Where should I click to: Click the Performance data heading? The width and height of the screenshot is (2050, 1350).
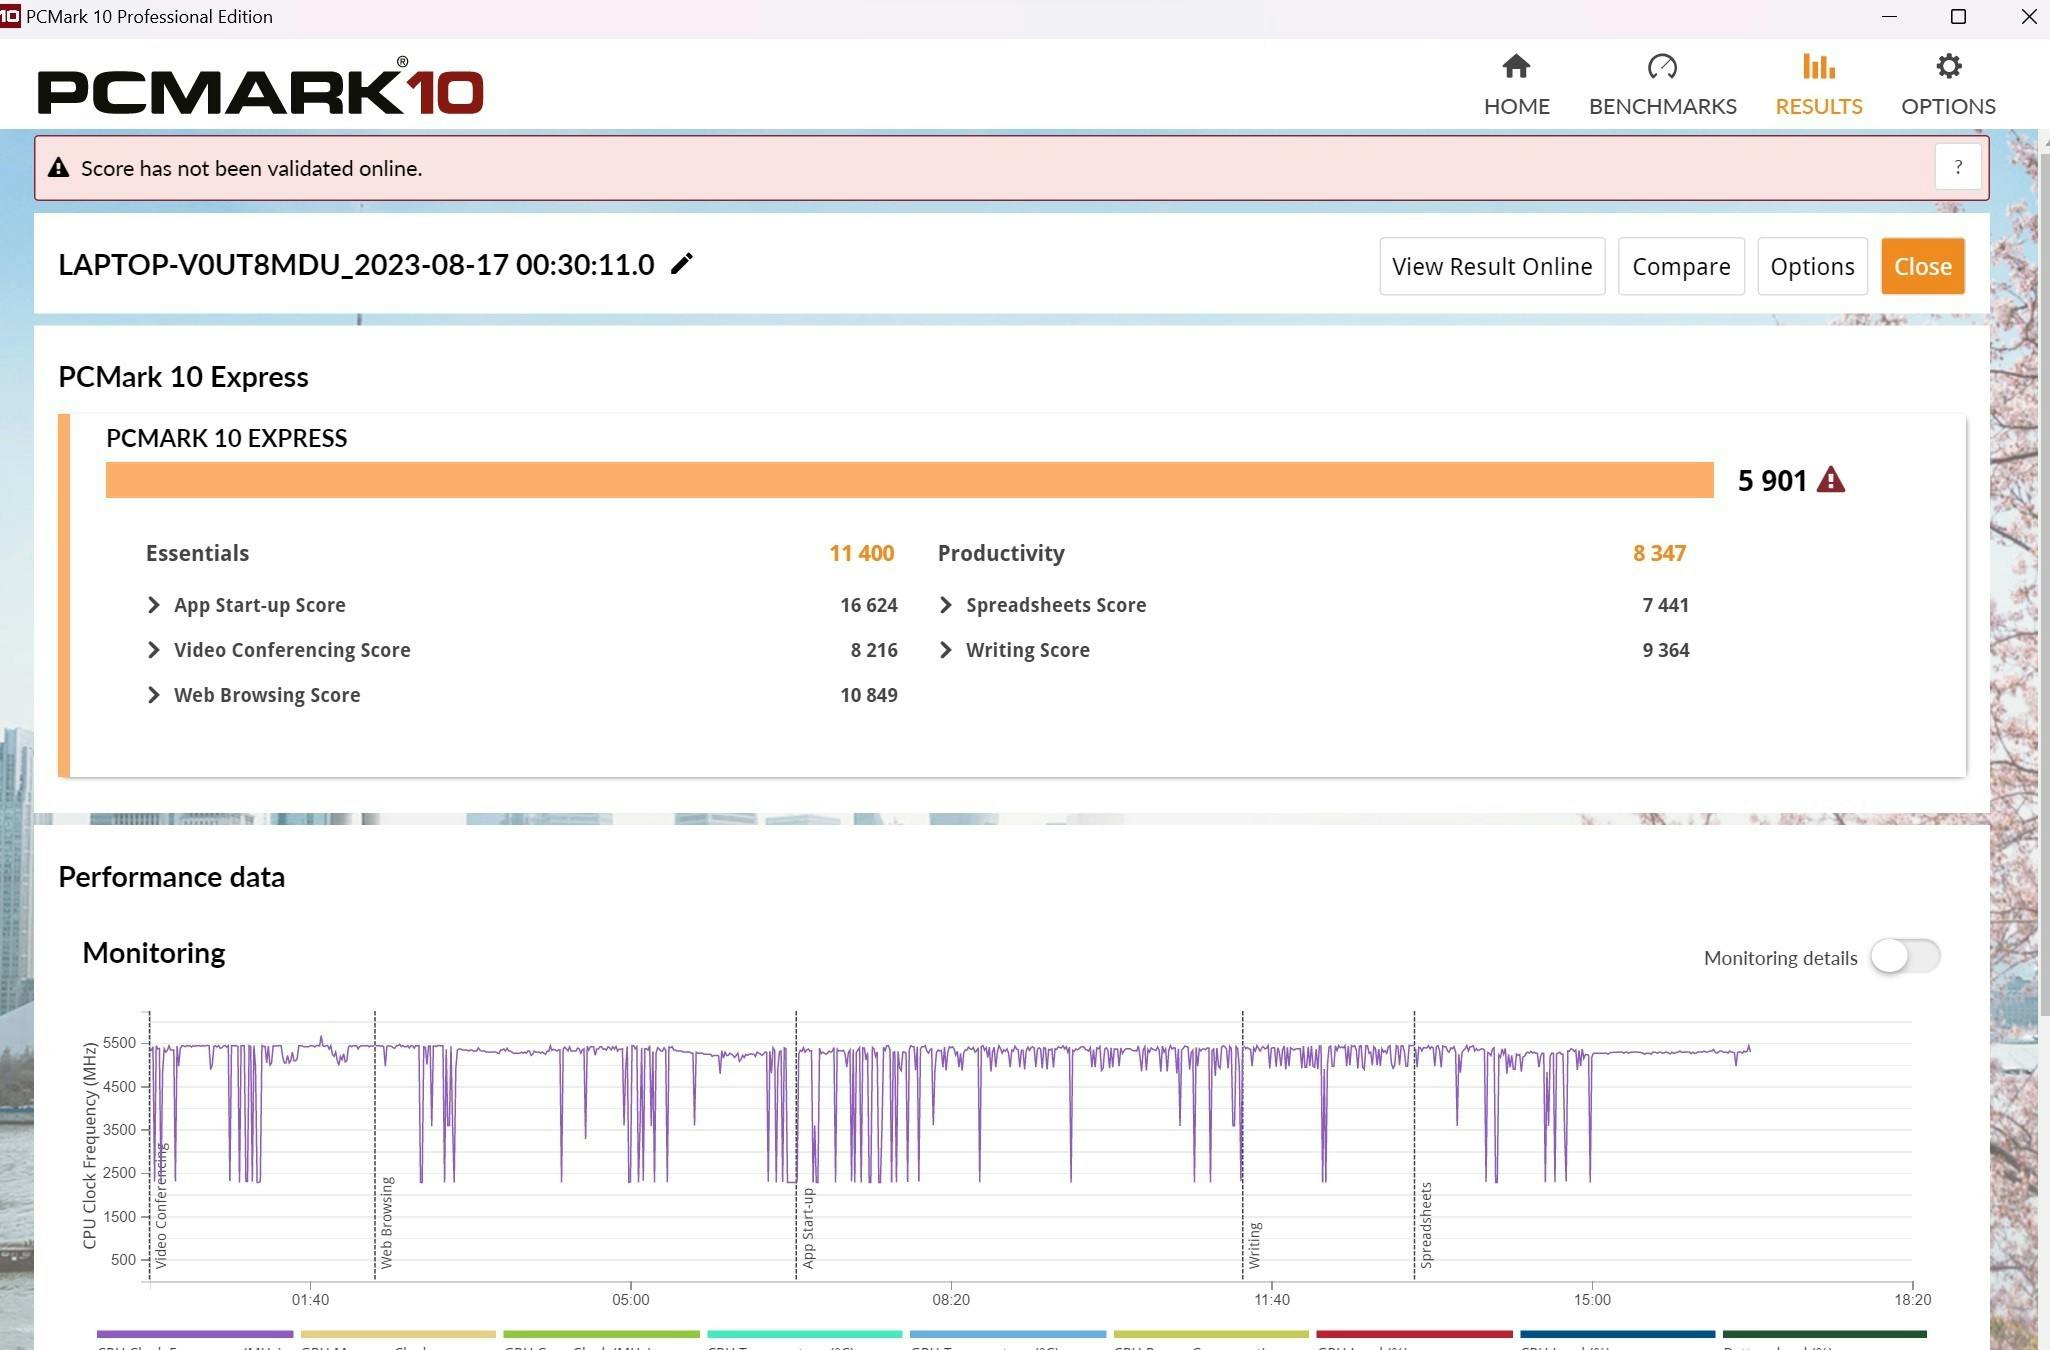(171, 877)
